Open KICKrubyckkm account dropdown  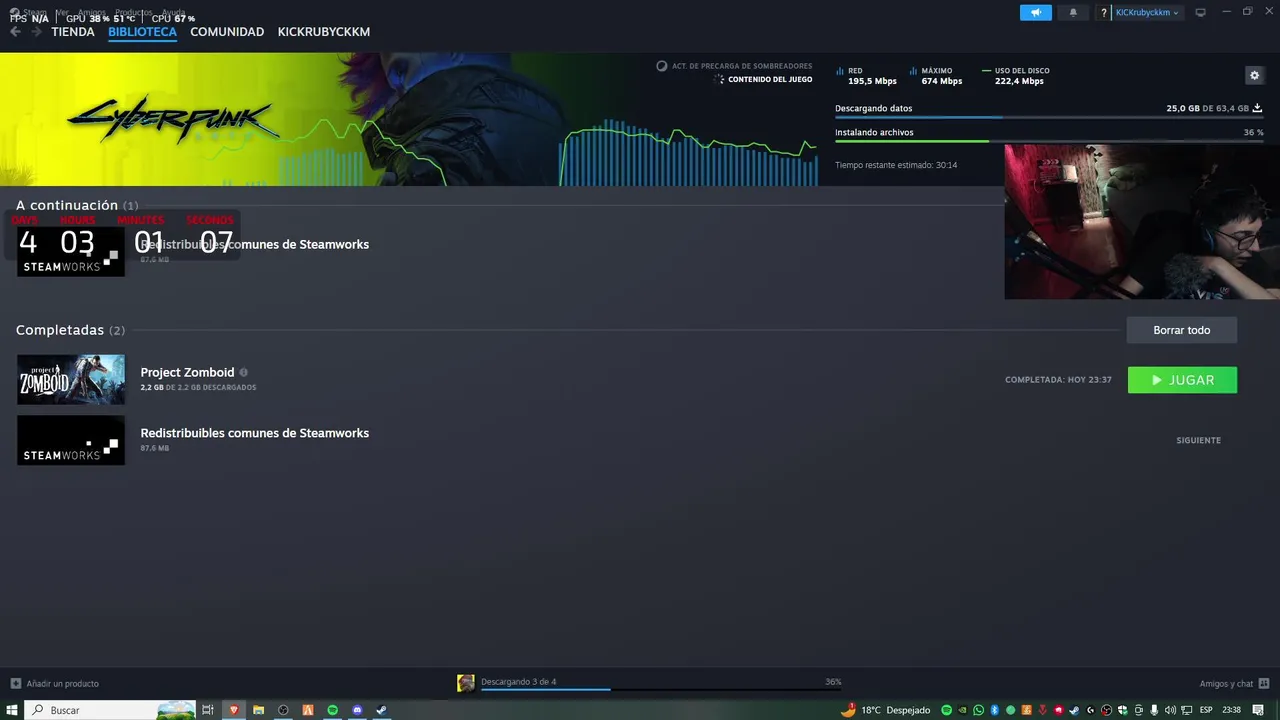[1147, 13]
